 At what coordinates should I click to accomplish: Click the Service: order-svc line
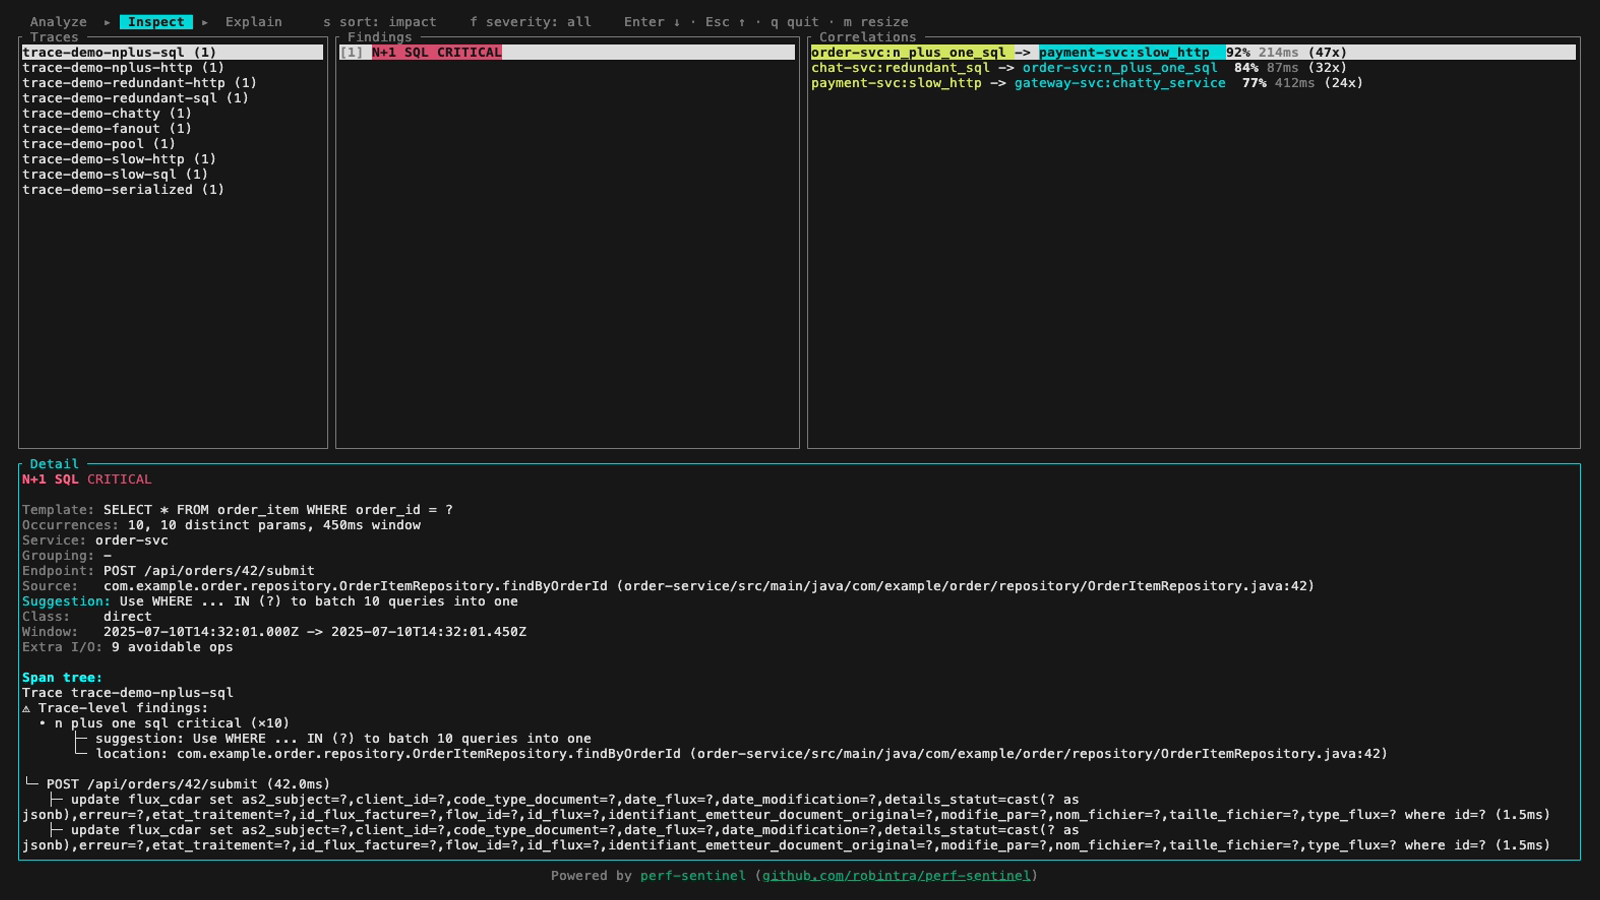pos(95,540)
